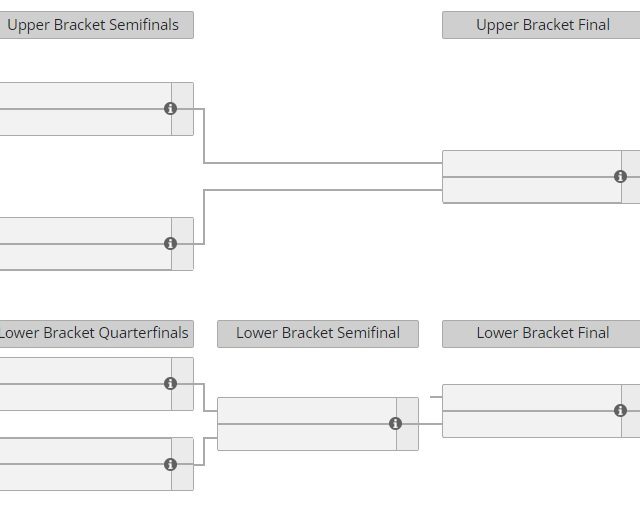
Task: Select top team slot in Upper Bracket Final
Action: pos(530,164)
